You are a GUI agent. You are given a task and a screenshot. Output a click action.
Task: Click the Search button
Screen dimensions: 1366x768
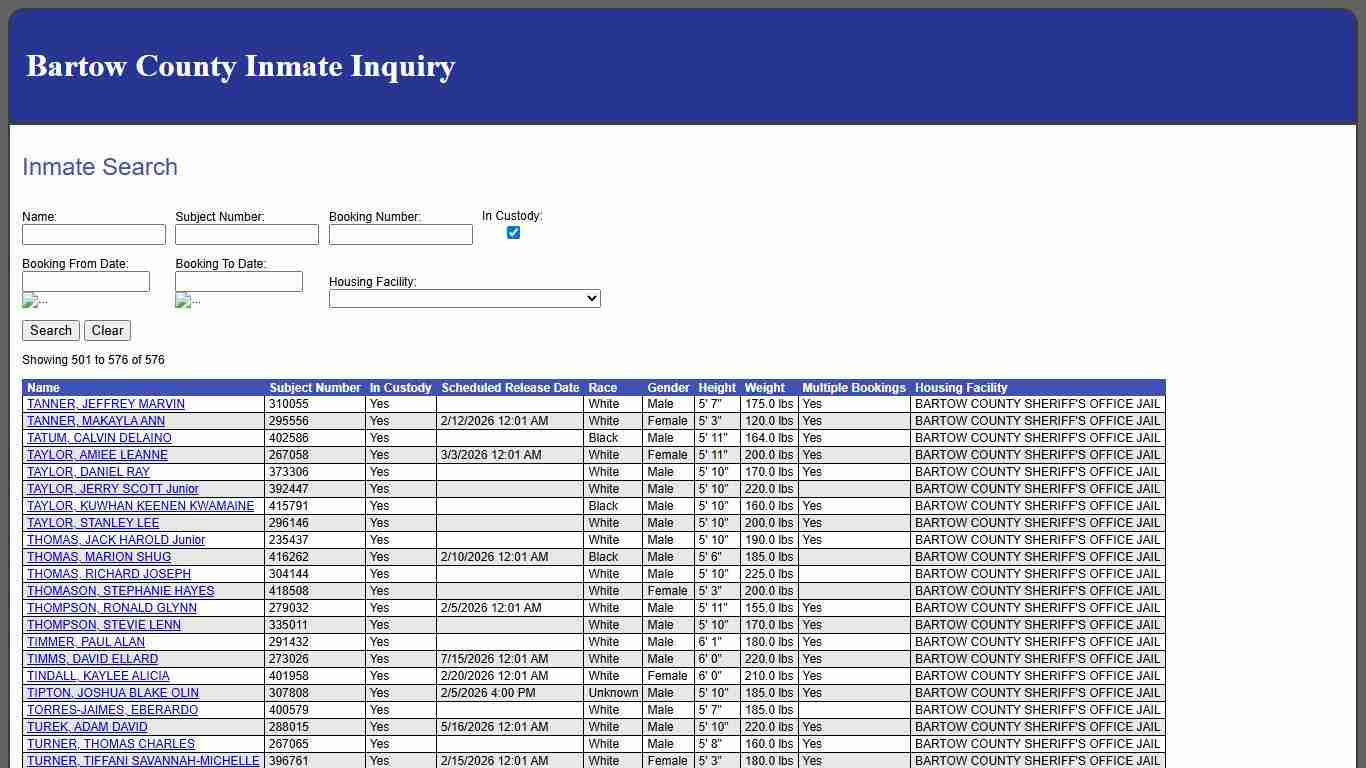50,330
